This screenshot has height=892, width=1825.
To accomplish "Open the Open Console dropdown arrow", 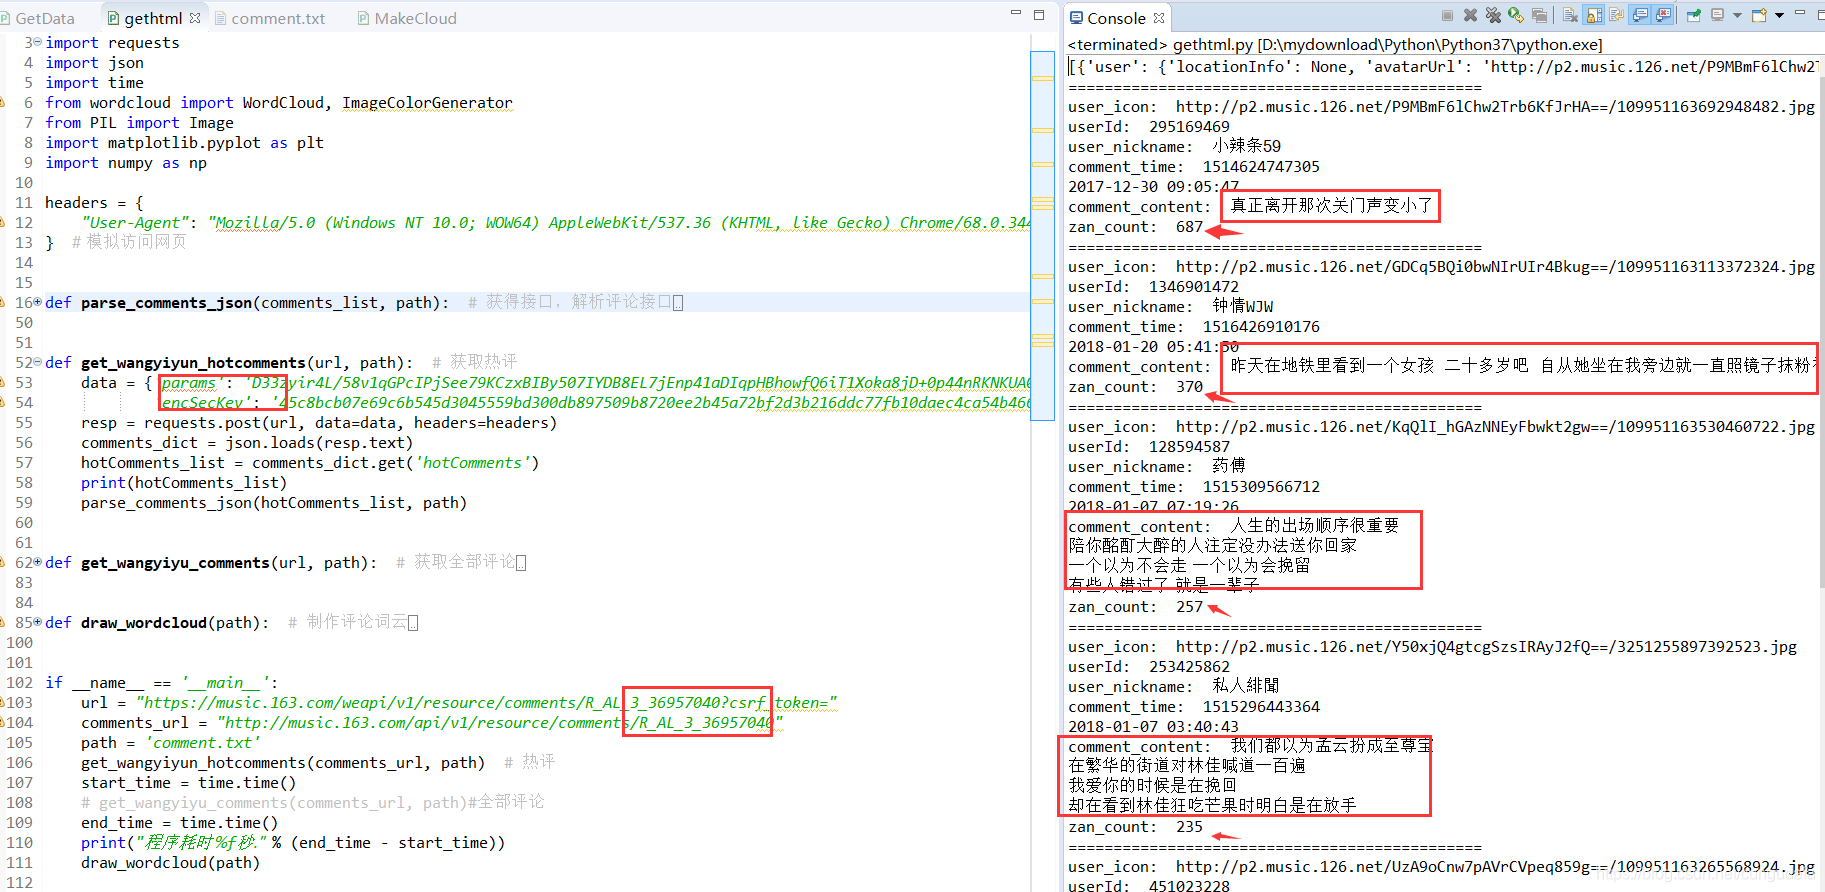I will point(1779,15).
